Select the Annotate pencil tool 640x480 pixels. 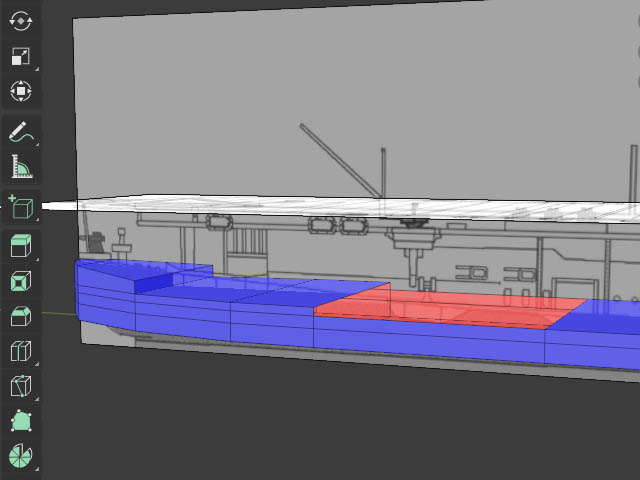[x=21, y=132]
